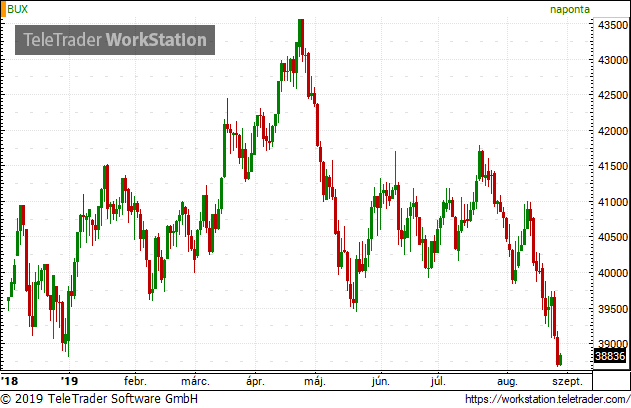Screen dimensions: 631x408
Task: Click the 40000 price axis label
Action: (612, 273)
